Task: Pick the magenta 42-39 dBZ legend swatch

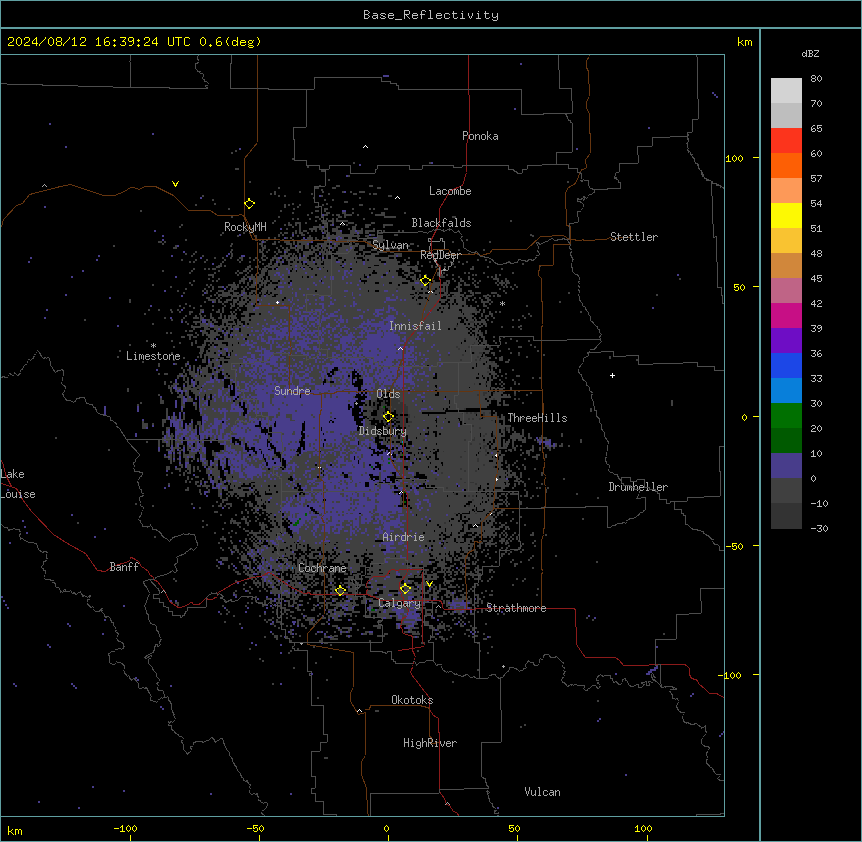Action: tap(786, 315)
